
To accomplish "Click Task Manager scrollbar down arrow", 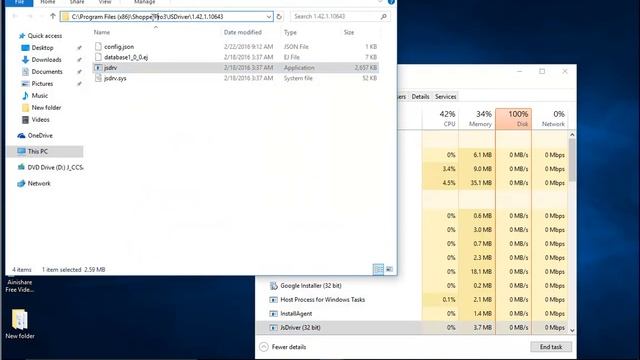I will click(572, 330).
